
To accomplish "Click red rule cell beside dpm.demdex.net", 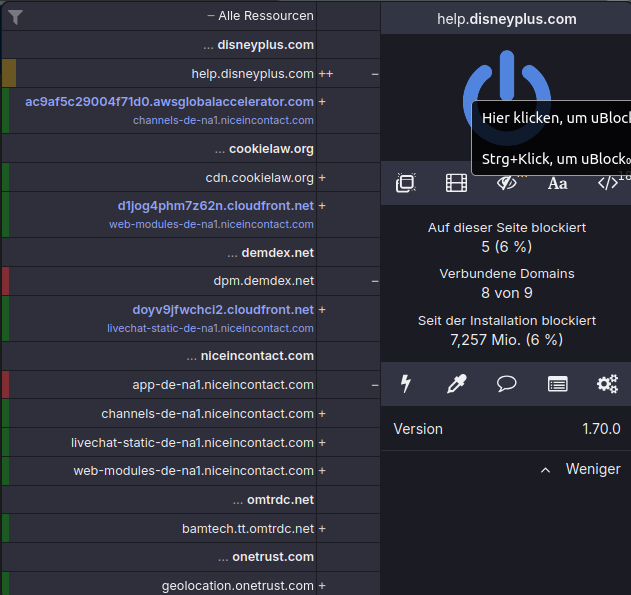I will point(6,281).
